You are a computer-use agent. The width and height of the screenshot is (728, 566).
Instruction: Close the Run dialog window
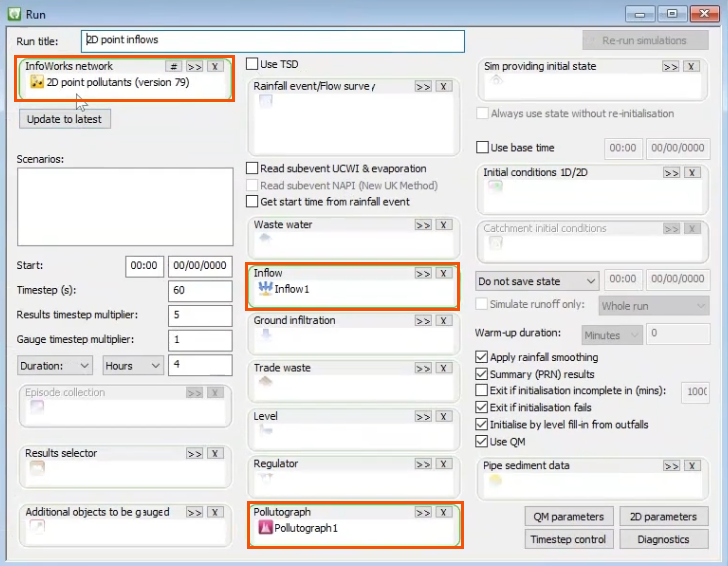click(704, 14)
